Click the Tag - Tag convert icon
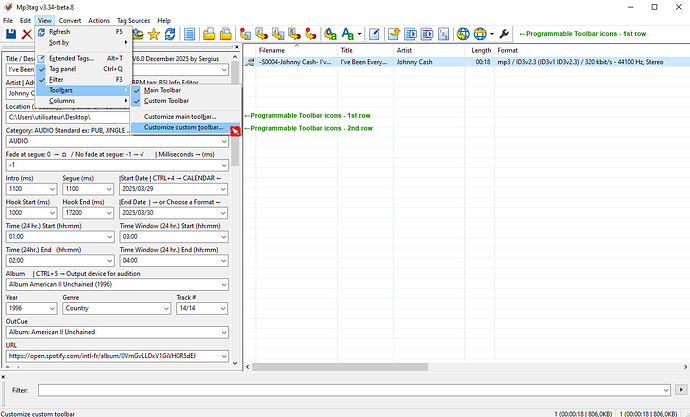The width and height of the screenshot is (690, 417). tap(311, 34)
